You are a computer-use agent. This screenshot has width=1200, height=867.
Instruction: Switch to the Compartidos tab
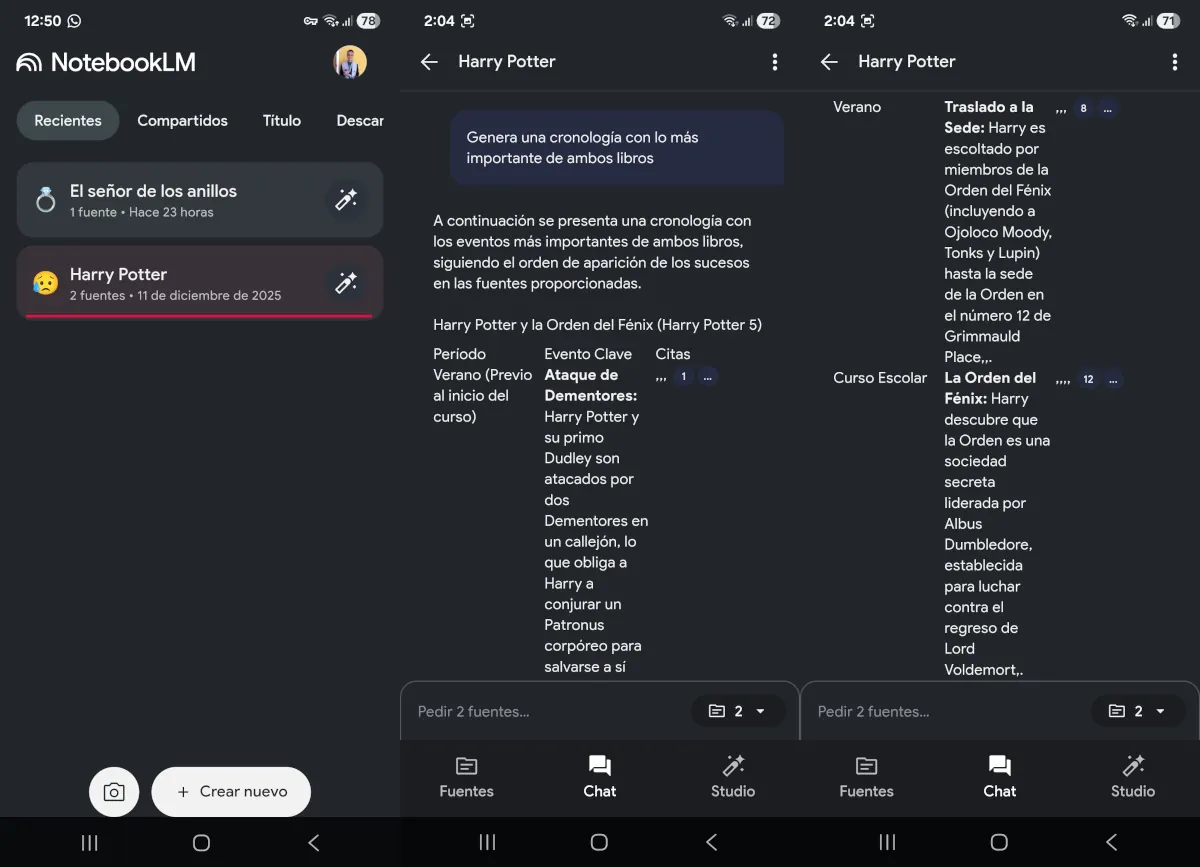pos(182,120)
